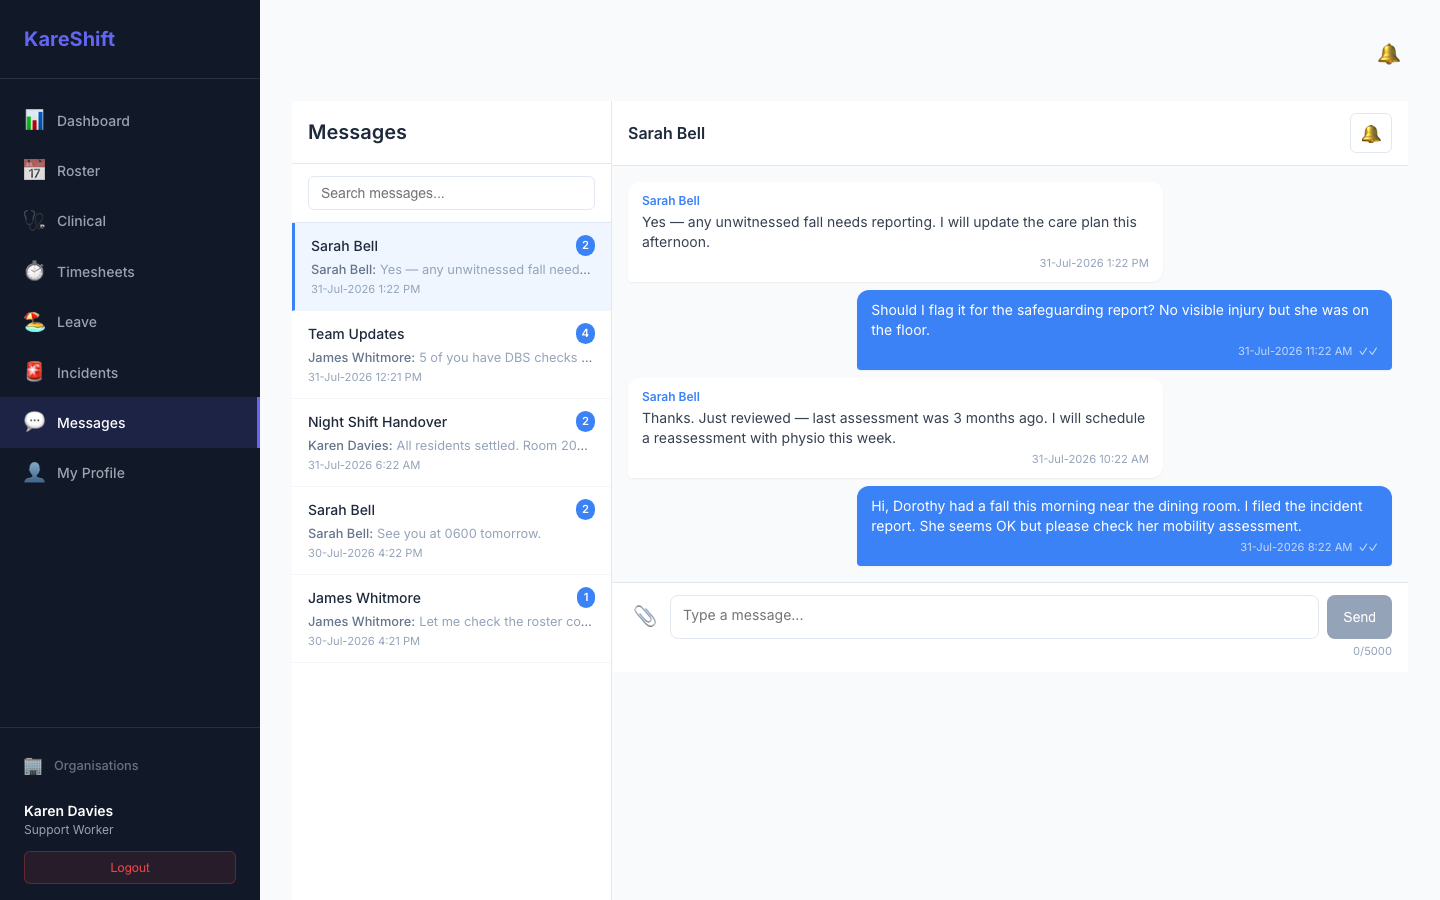Click the Dashboard bar chart icon

(x=34, y=120)
